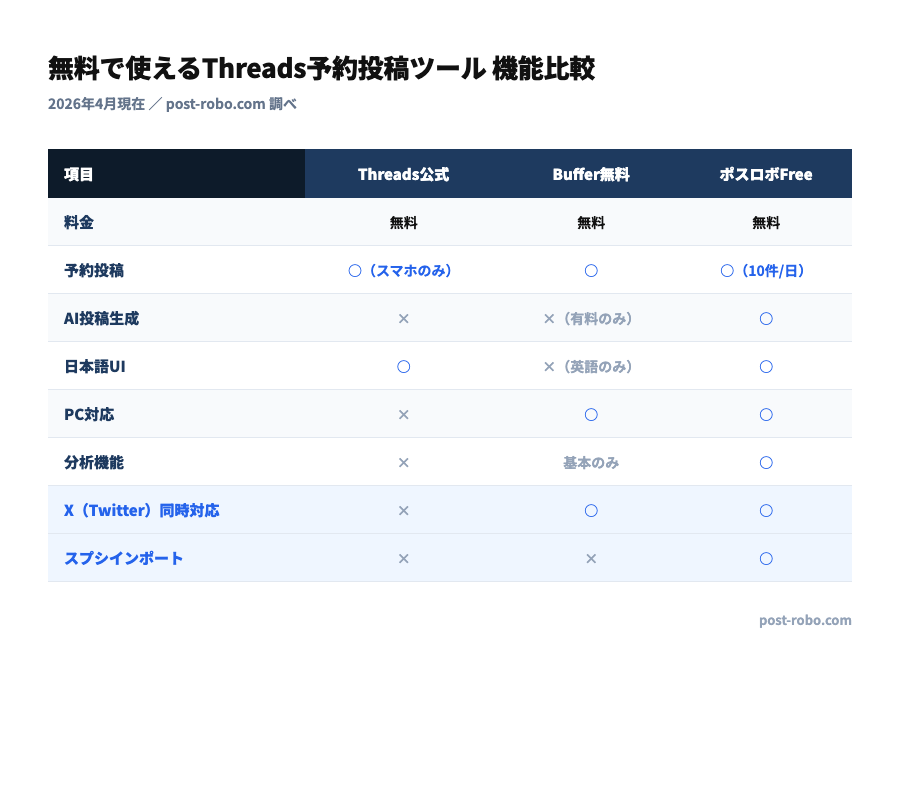Click the スプシインポート row label
900x800 pixels.
click(x=123, y=558)
